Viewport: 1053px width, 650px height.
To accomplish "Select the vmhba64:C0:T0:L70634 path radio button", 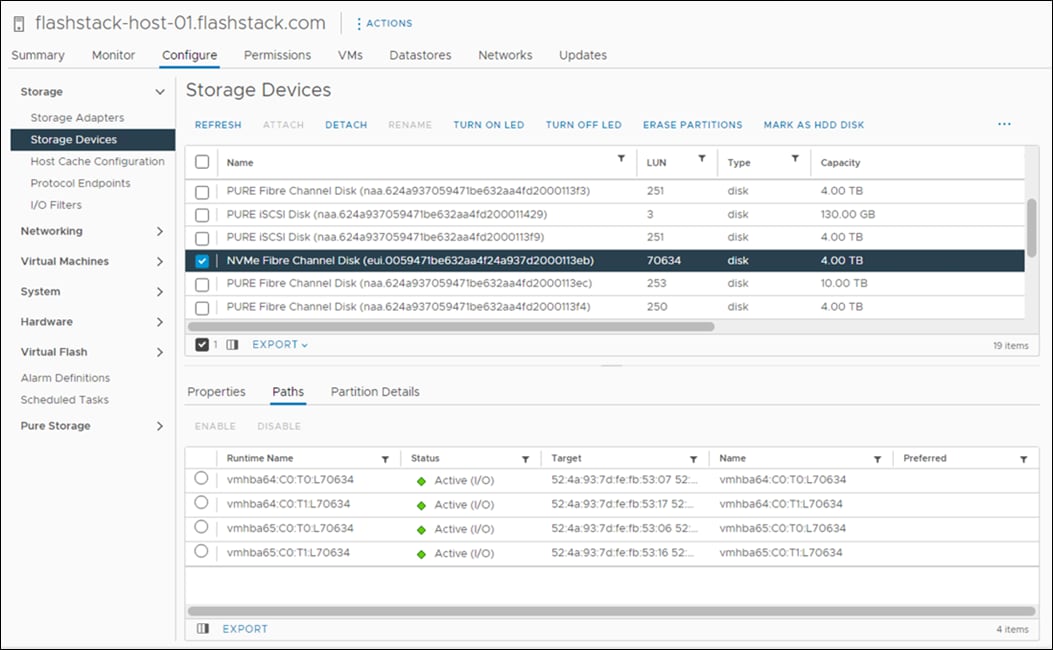I will pyautogui.click(x=201, y=480).
